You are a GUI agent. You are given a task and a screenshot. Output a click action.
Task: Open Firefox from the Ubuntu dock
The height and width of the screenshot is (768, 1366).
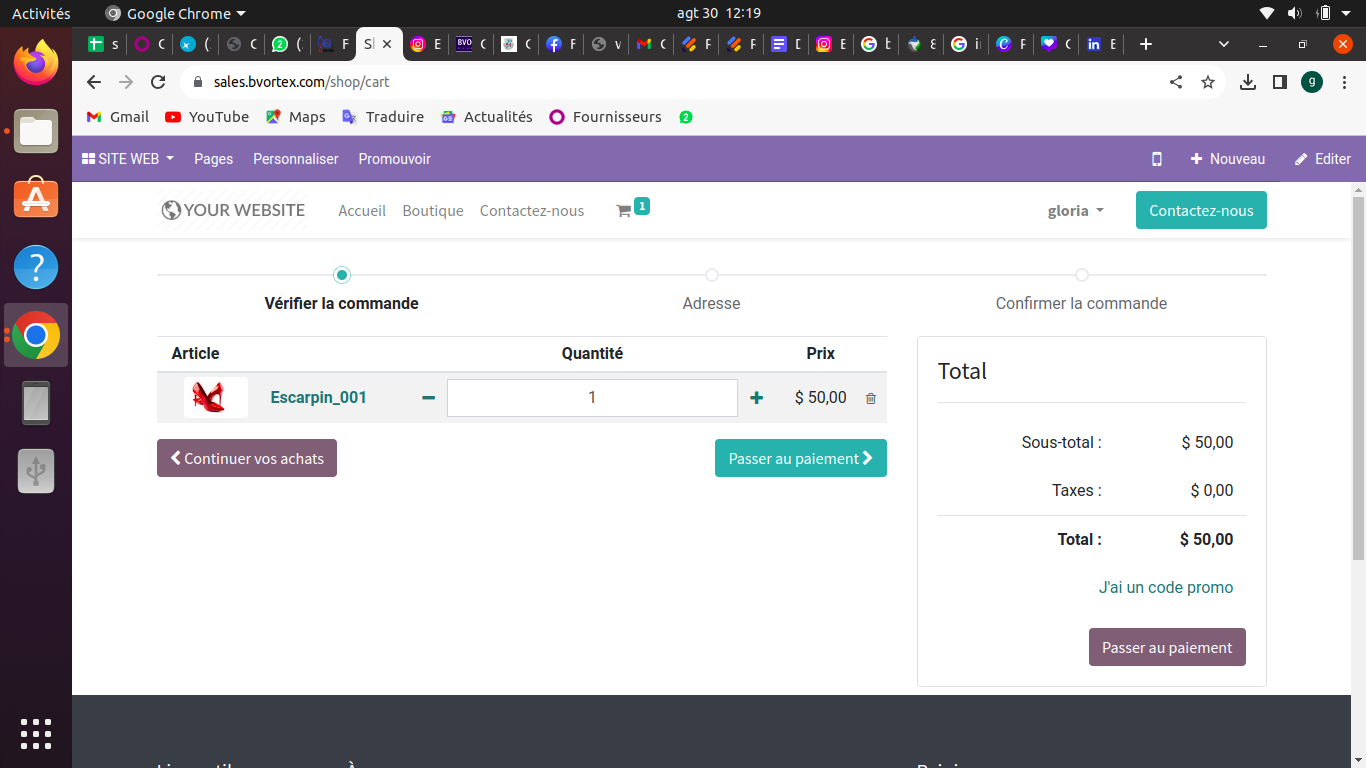[36, 63]
